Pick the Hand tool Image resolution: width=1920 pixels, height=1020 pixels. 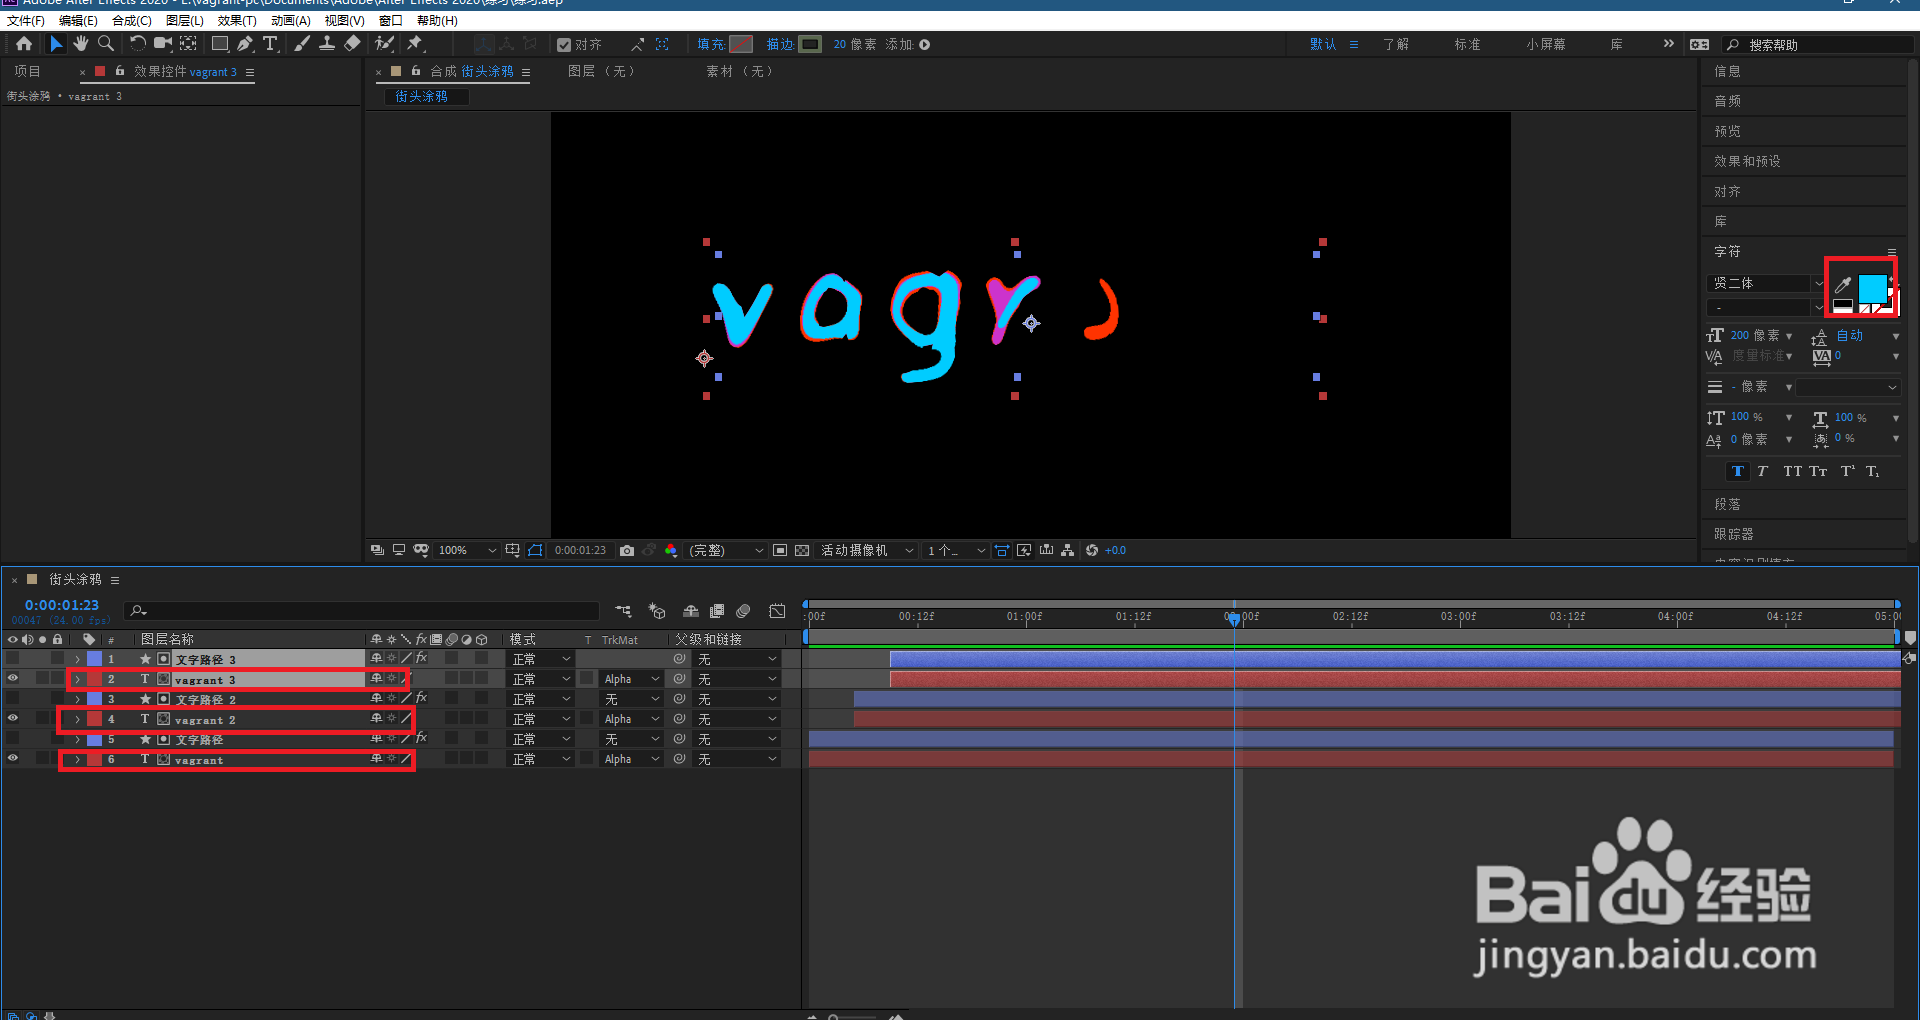pyautogui.click(x=80, y=44)
